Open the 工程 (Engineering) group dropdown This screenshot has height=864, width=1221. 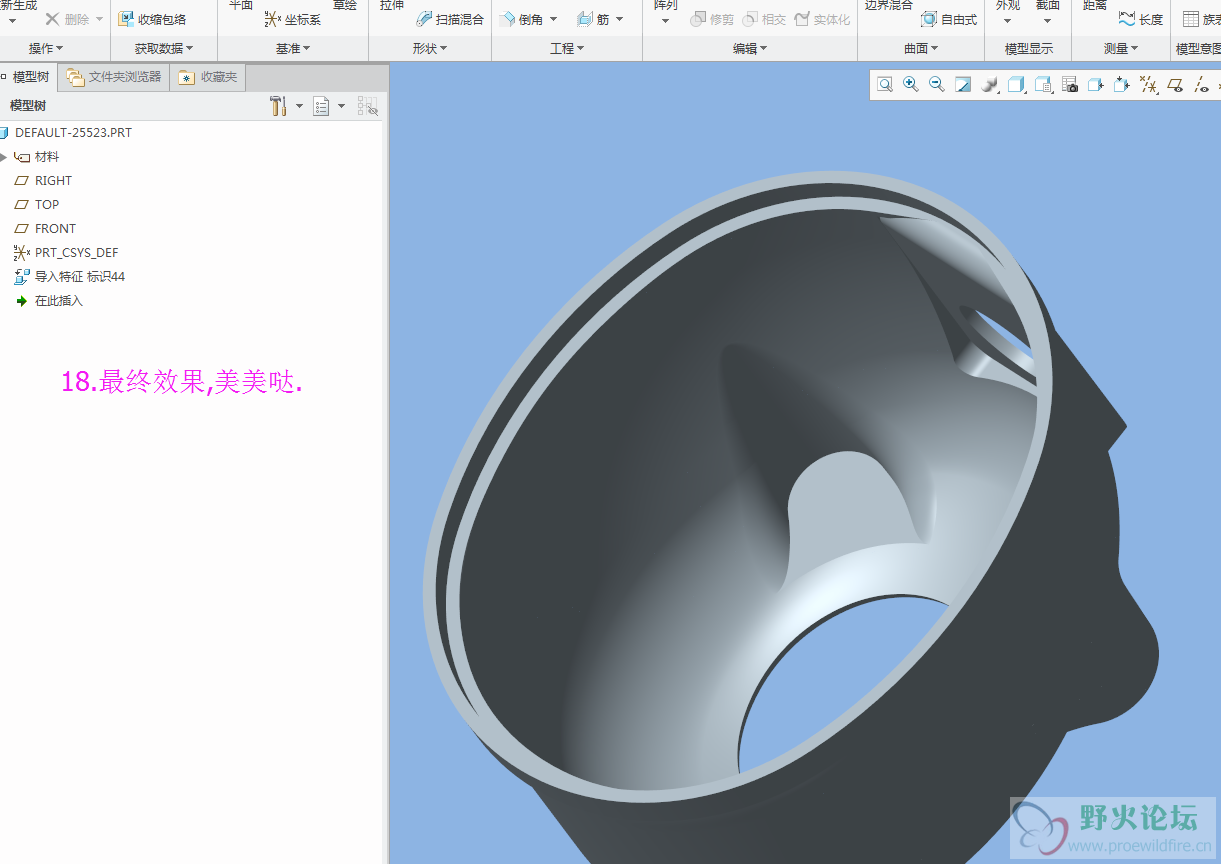coord(567,48)
